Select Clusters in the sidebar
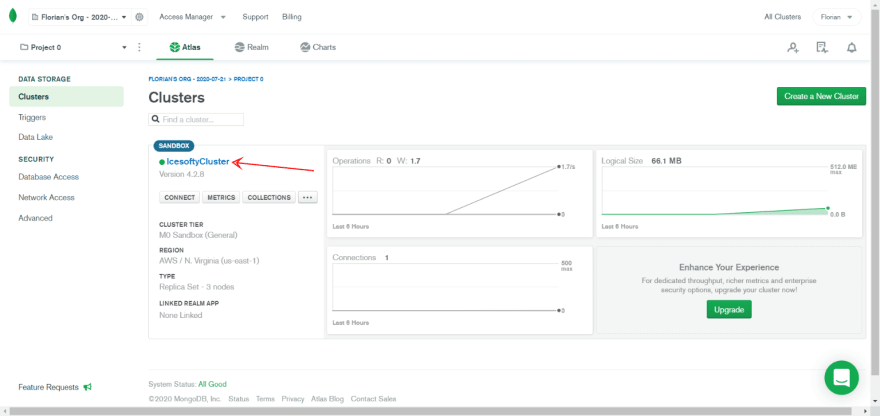The width and height of the screenshot is (880, 416). click(x=66, y=97)
